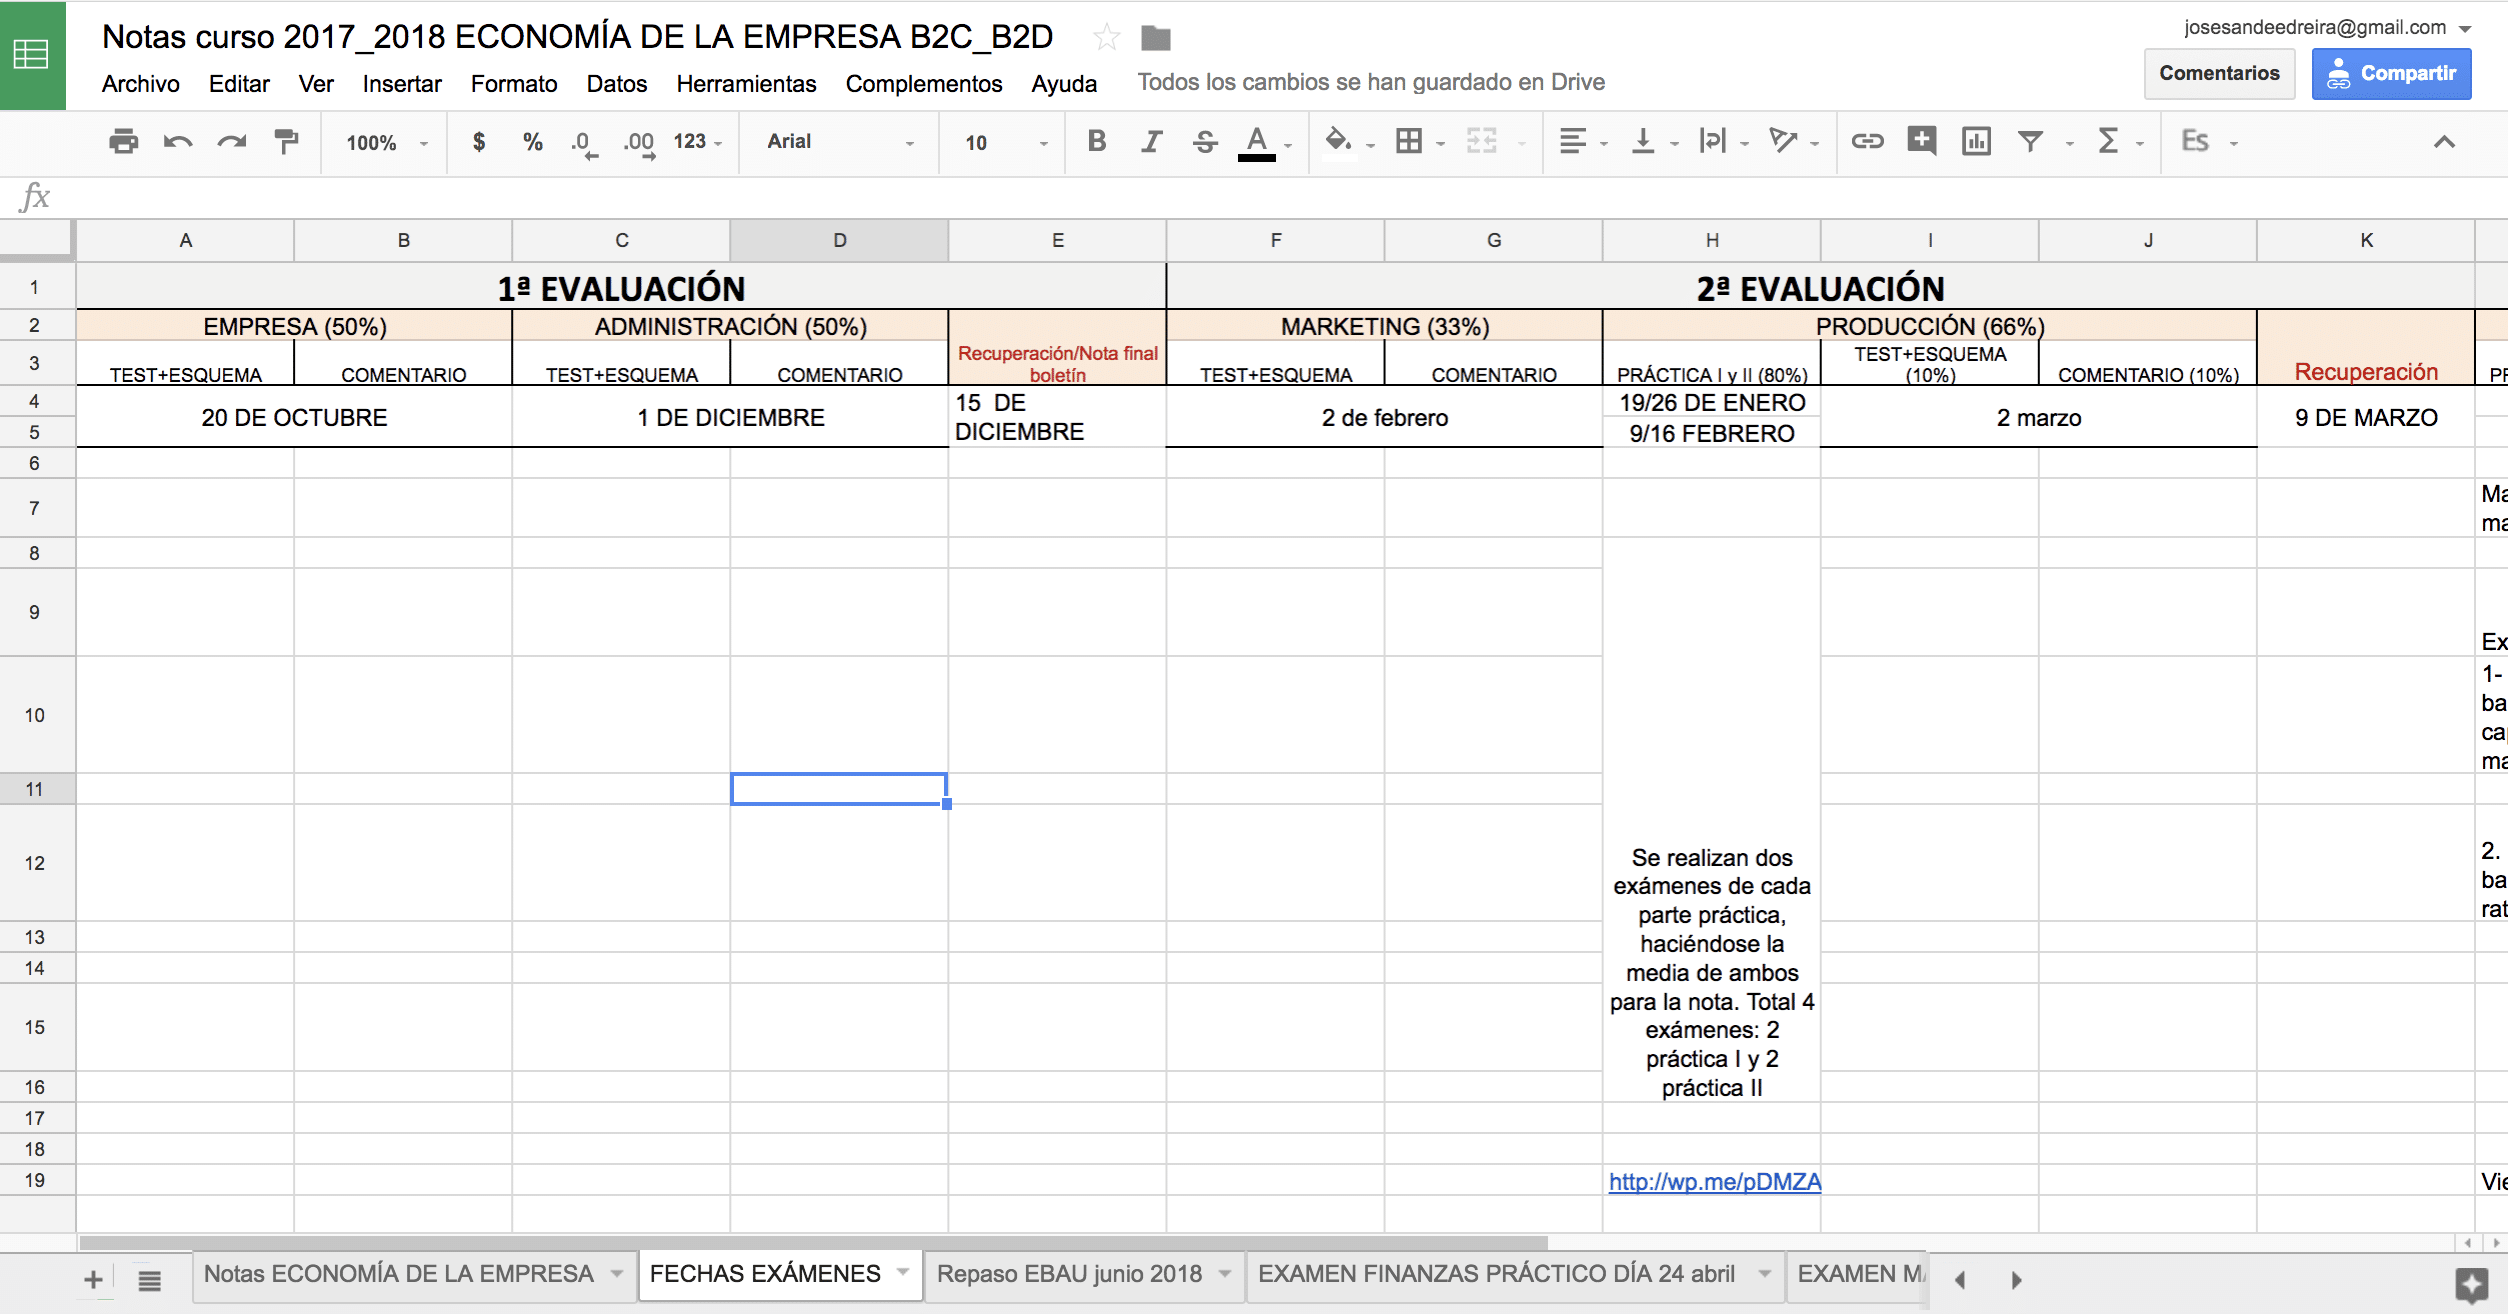
Task: Click the print icon in toolbar
Action: coord(123,142)
